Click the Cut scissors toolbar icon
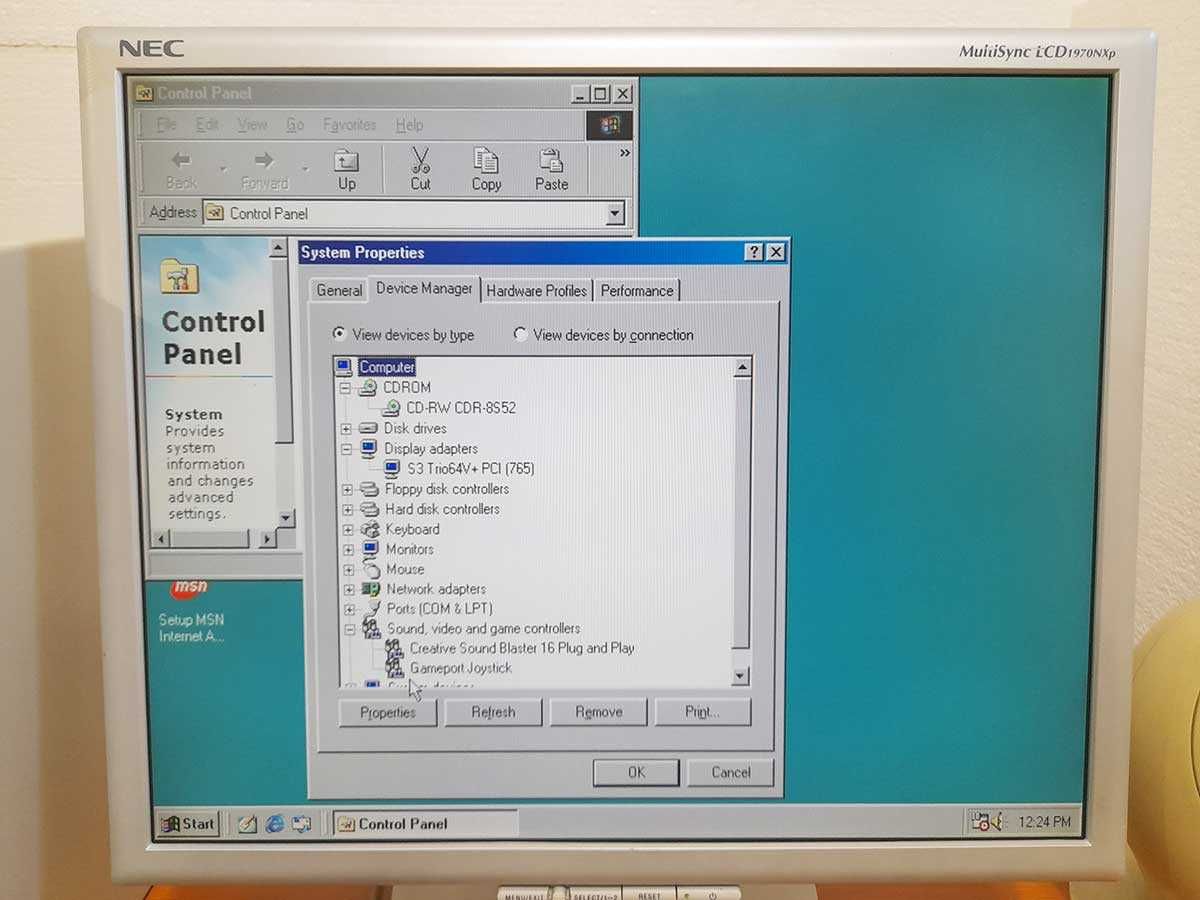This screenshot has width=1200, height=900. click(x=421, y=160)
